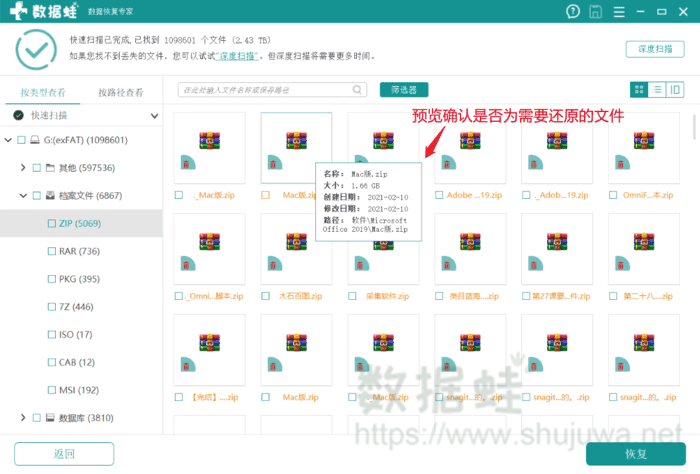
Task: Select the ._Omni...脚本.zip archive icon
Action: (209, 241)
